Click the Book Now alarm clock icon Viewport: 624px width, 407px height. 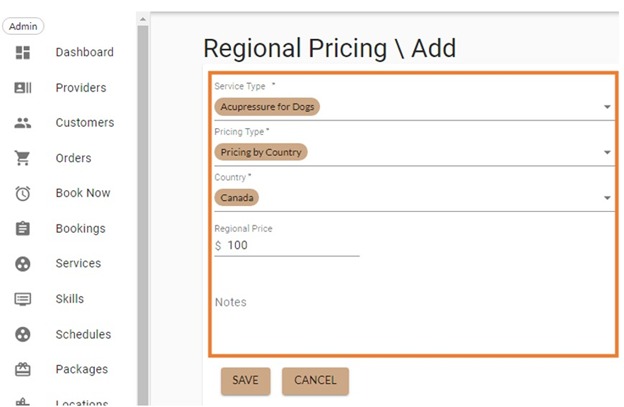click(23, 193)
